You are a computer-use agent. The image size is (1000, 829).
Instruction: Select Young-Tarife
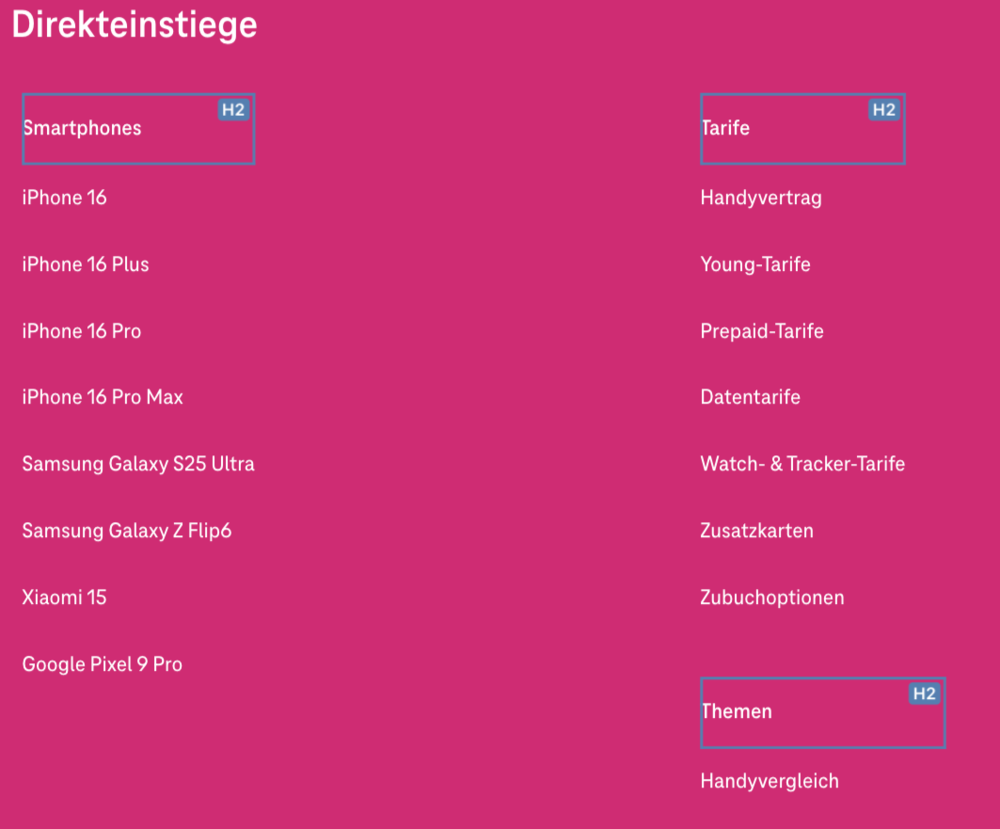coord(755,264)
